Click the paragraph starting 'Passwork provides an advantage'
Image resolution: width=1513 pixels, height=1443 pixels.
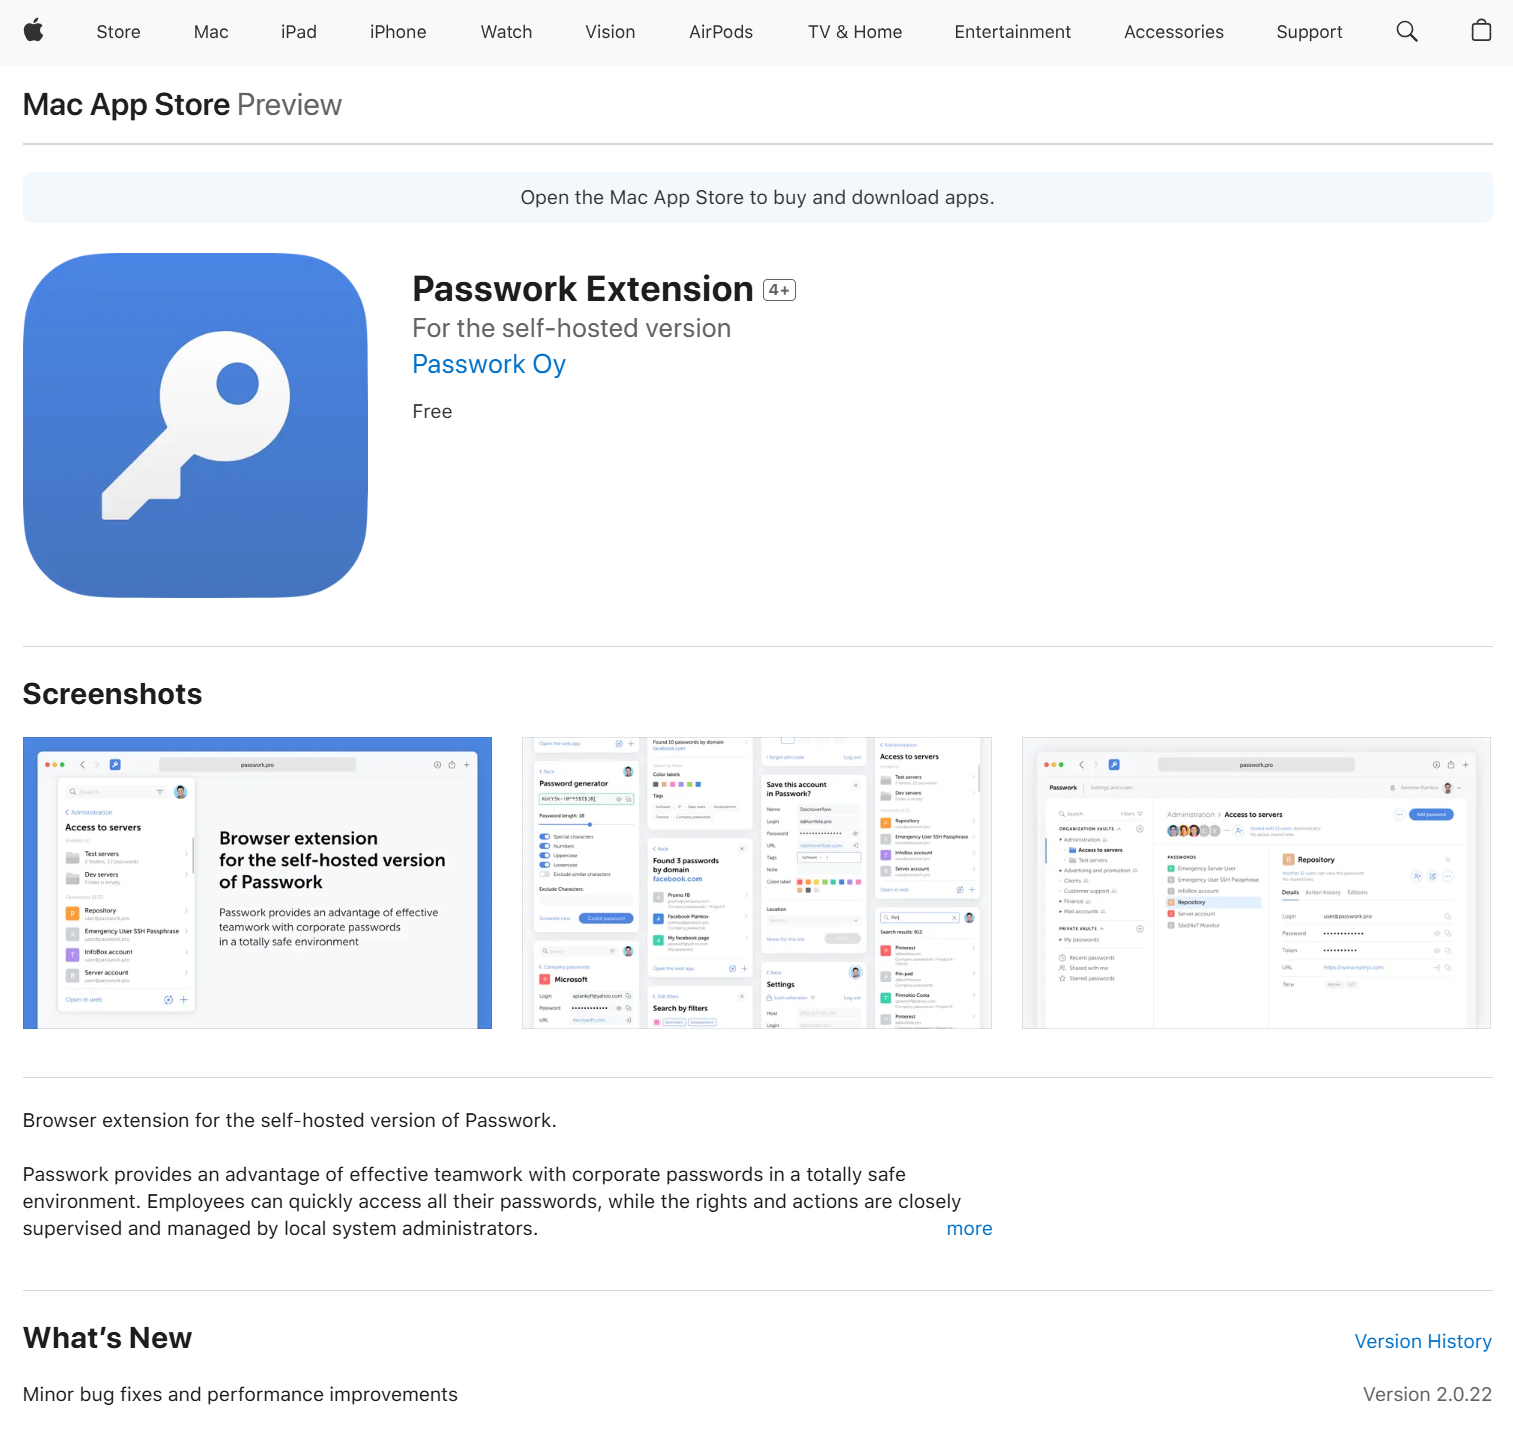point(492,1202)
